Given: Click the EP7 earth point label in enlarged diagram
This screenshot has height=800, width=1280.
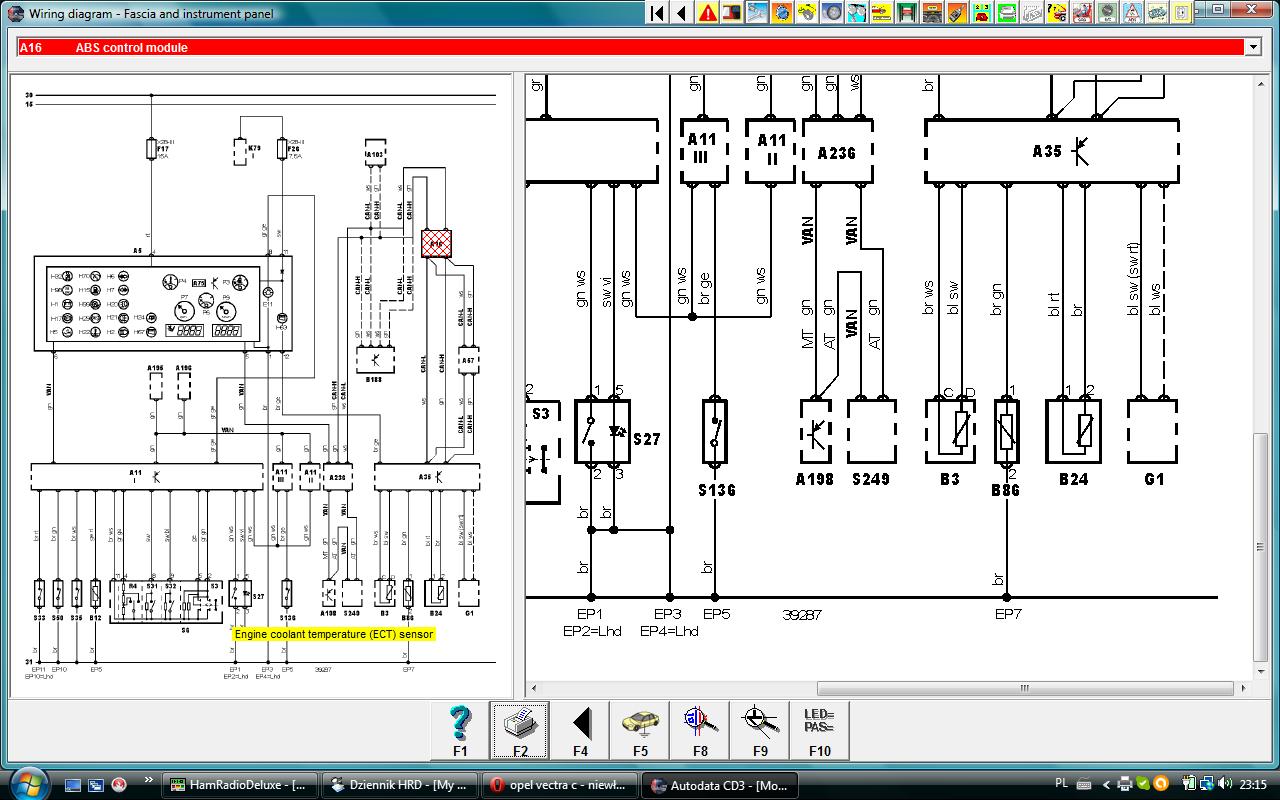Looking at the screenshot, I should [x=1007, y=614].
